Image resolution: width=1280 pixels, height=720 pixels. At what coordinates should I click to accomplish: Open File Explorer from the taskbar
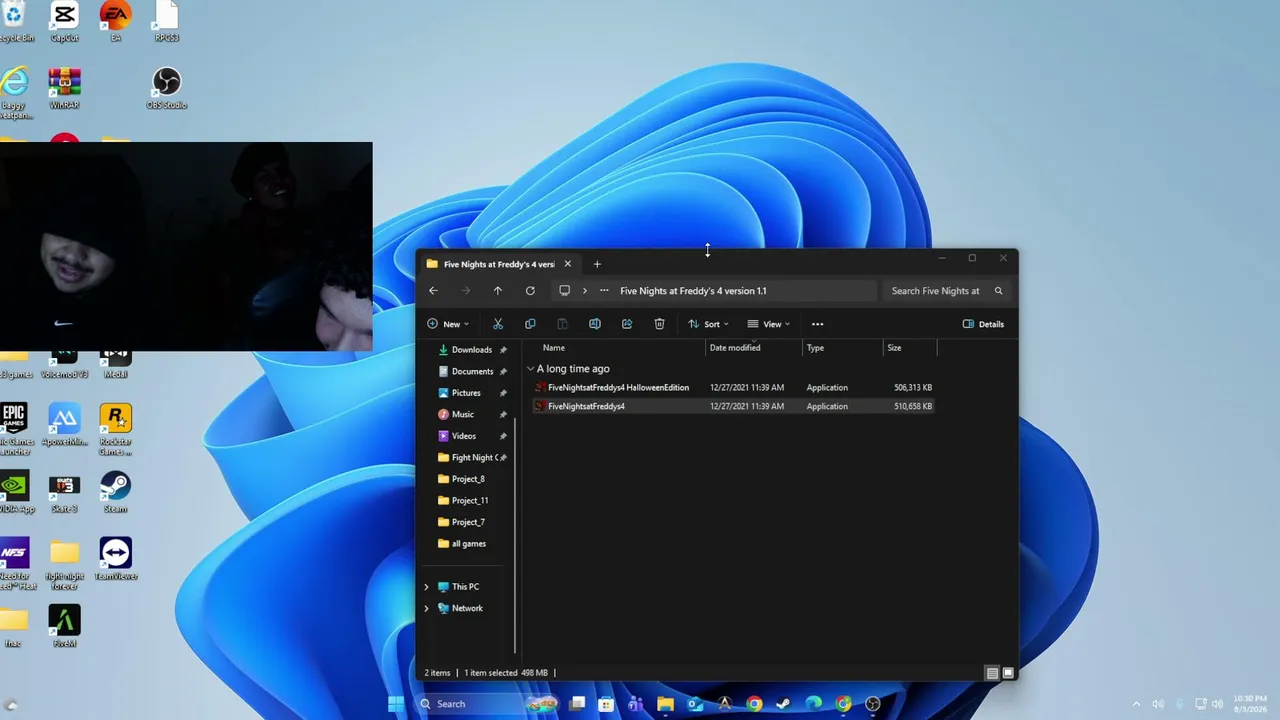pos(665,704)
